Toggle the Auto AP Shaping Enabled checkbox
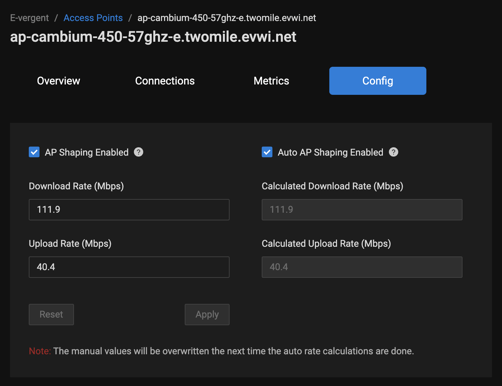This screenshot has height=386, width=502. pyautogui.click(x=267, y=152)
